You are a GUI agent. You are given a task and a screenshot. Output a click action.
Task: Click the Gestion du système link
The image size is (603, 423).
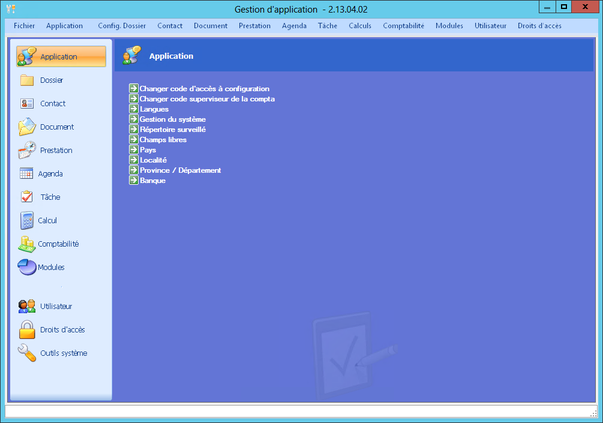(172, 119)
